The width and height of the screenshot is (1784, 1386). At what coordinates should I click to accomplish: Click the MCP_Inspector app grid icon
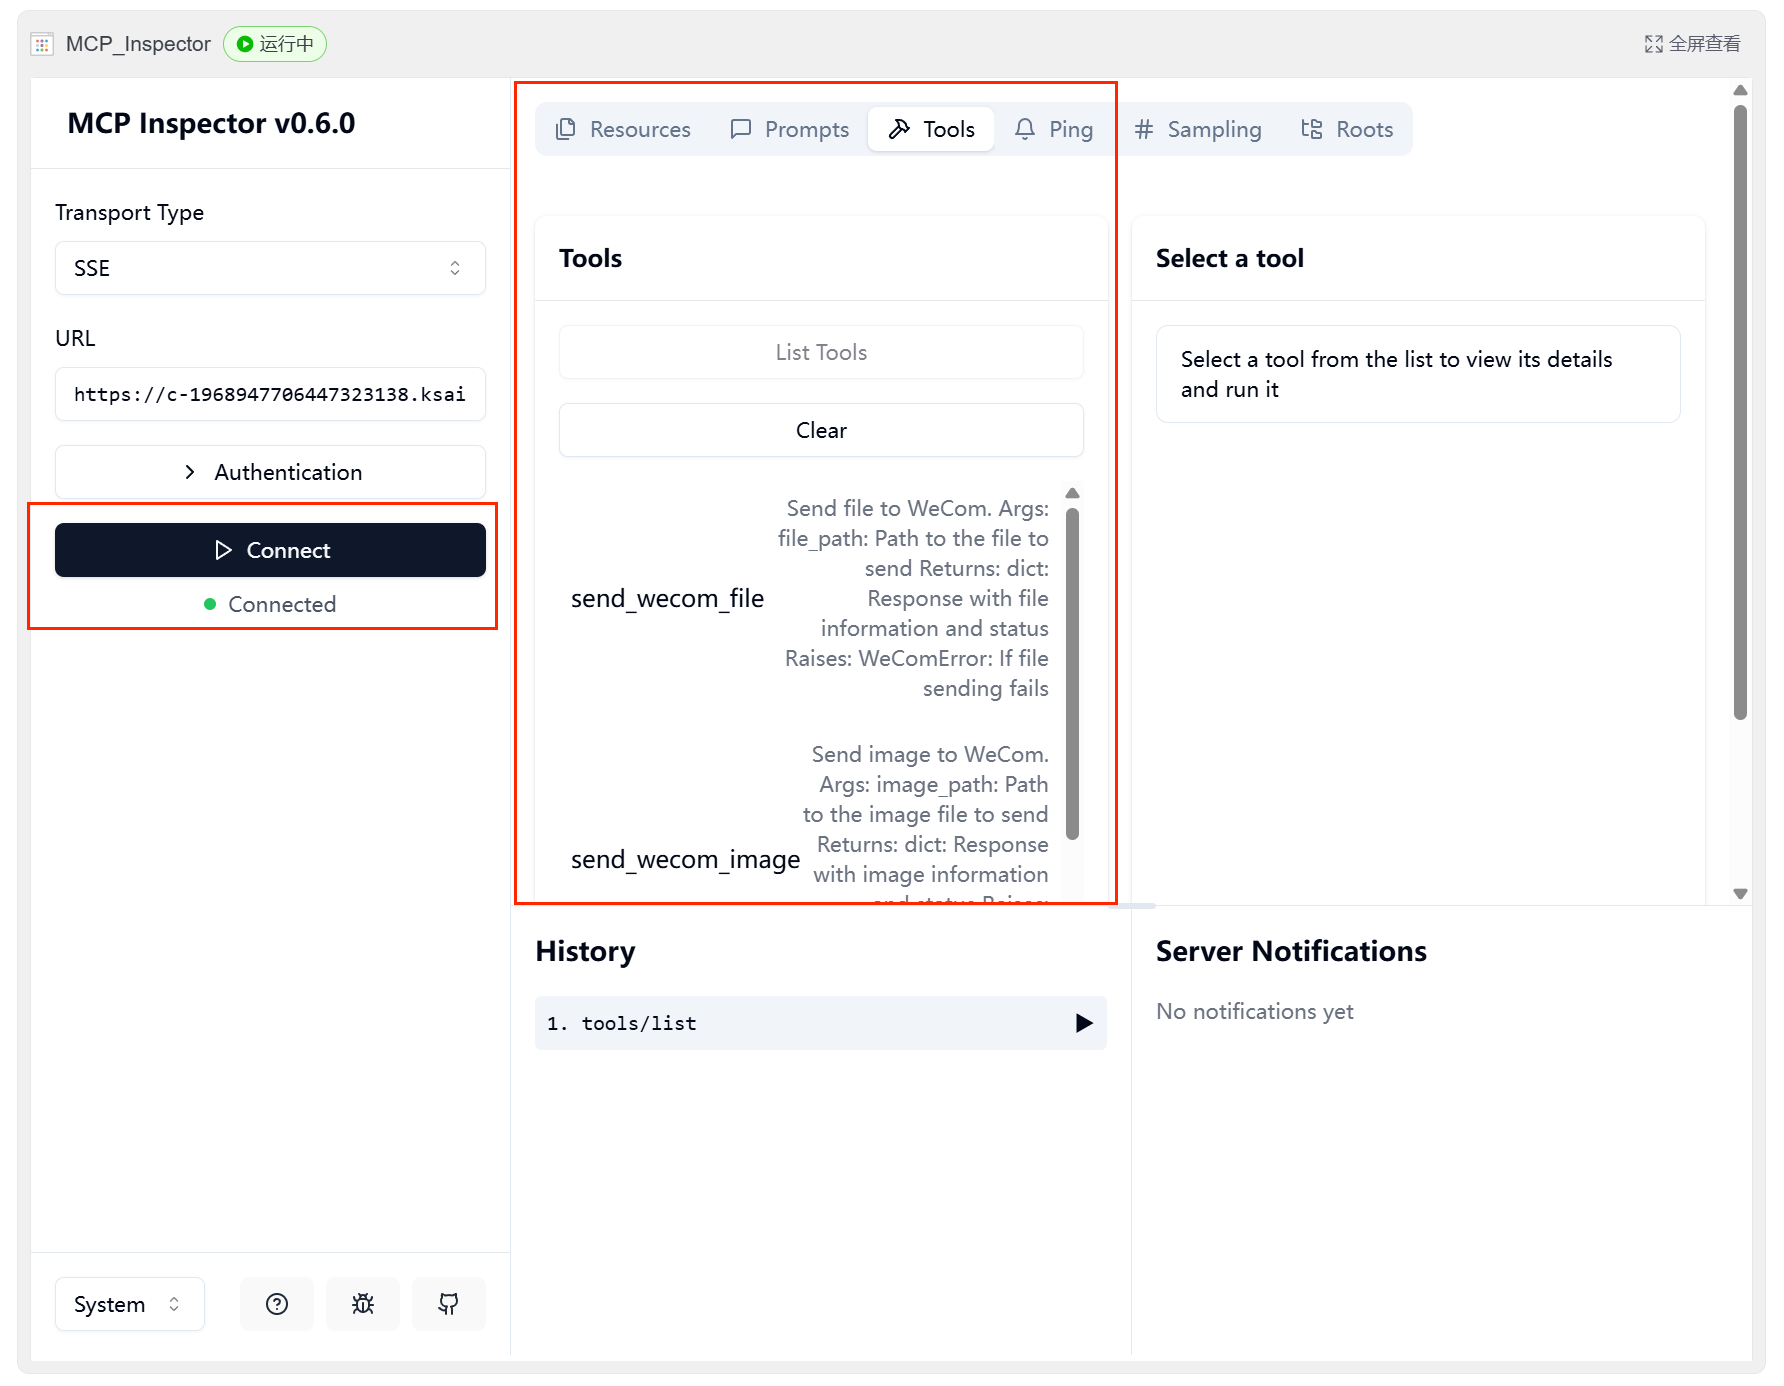[42, 44]
